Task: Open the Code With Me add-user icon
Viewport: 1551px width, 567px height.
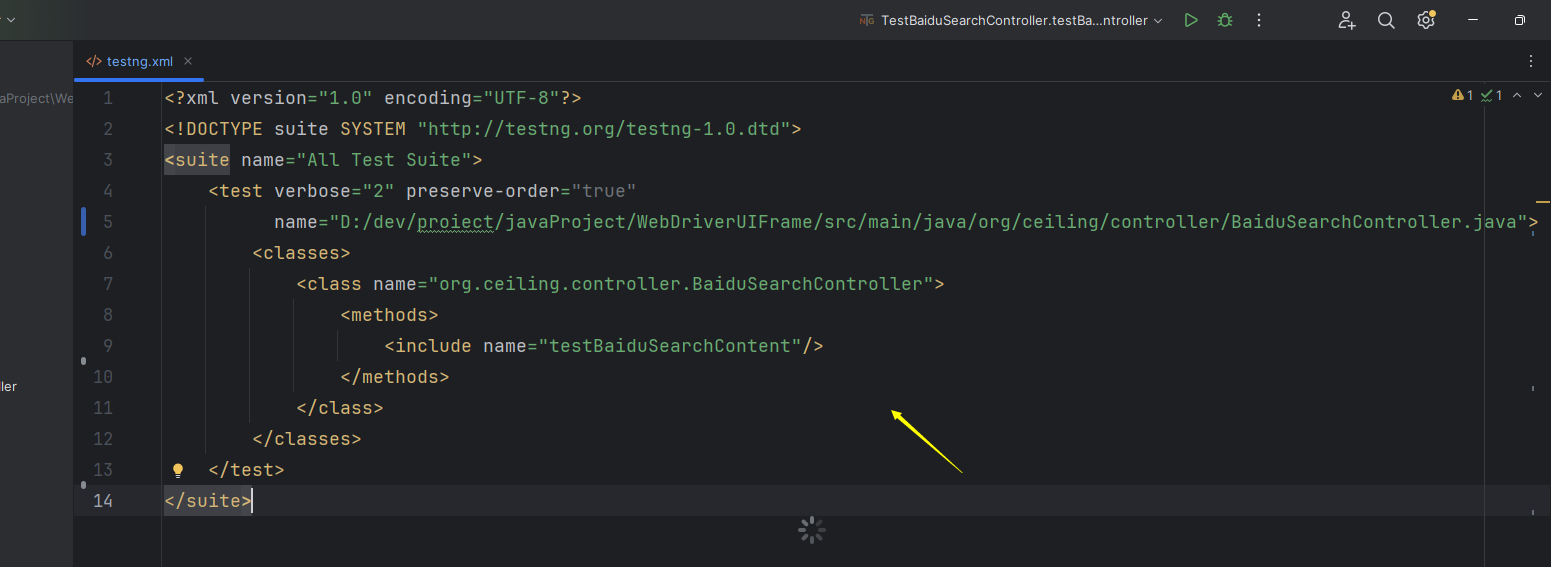Action: [1347, 20]
